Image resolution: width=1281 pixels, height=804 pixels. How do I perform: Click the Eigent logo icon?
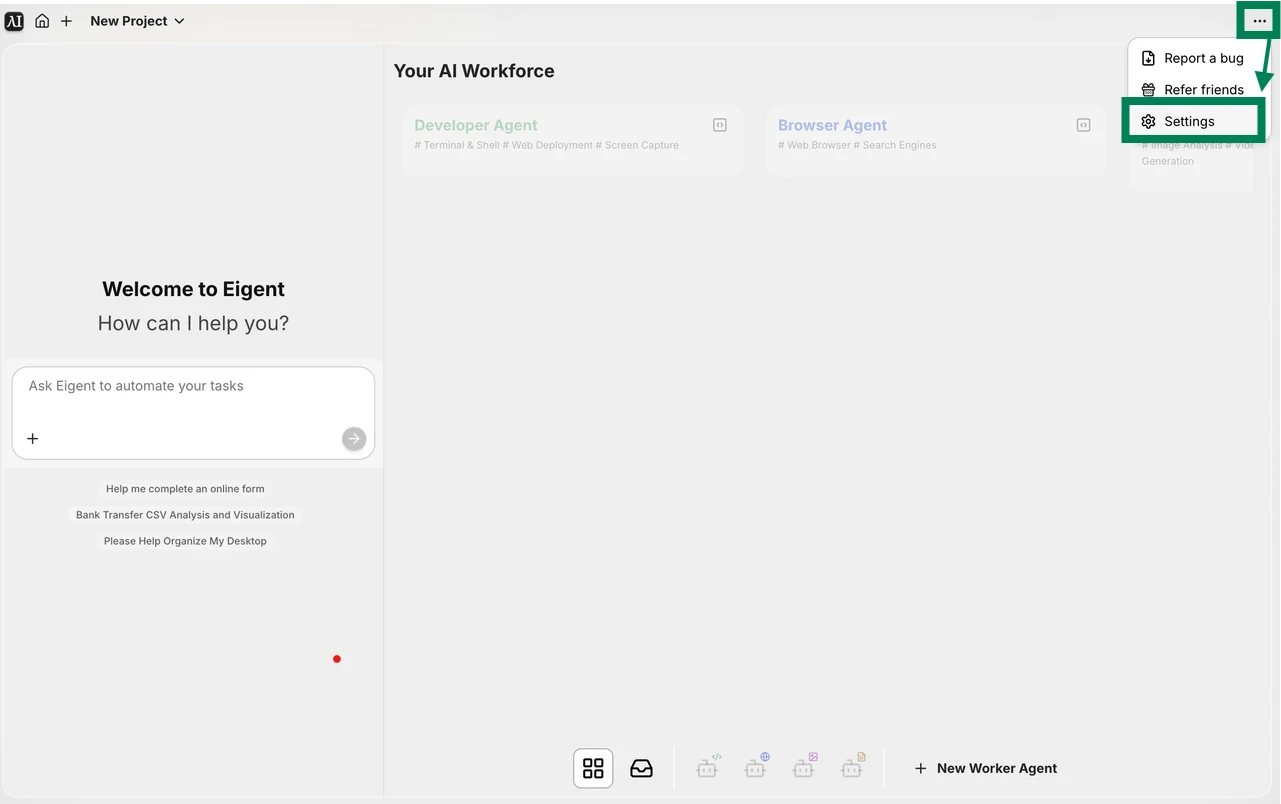click(x=14, y=21)
